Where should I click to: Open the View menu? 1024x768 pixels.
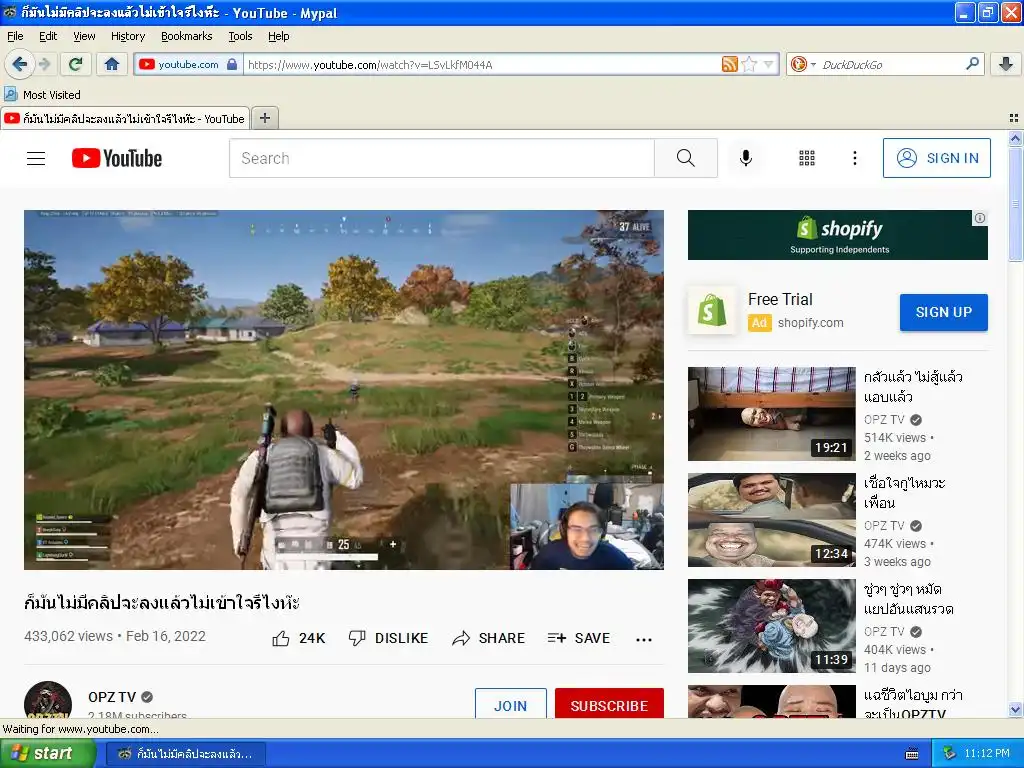tap(84, 36)
